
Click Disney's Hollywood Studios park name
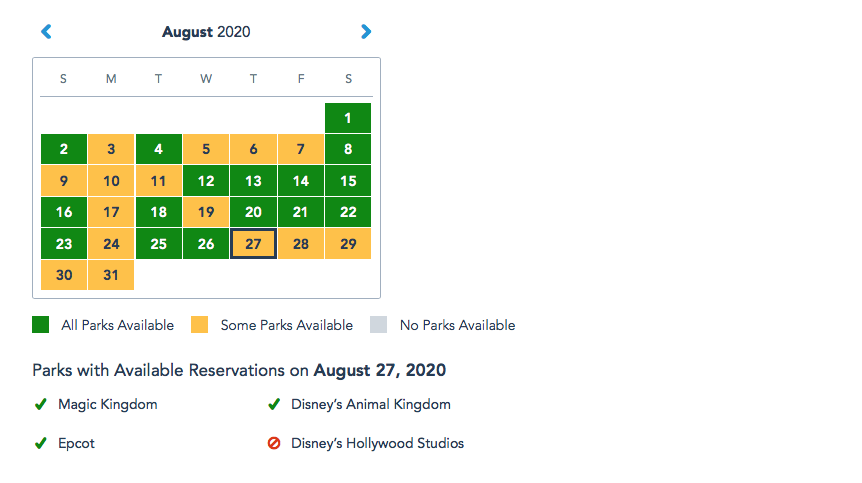coord(378,443)
